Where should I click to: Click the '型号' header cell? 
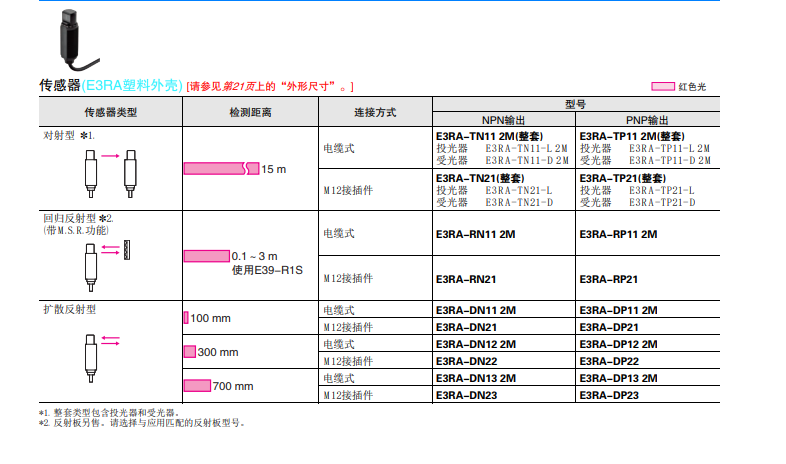576,104
